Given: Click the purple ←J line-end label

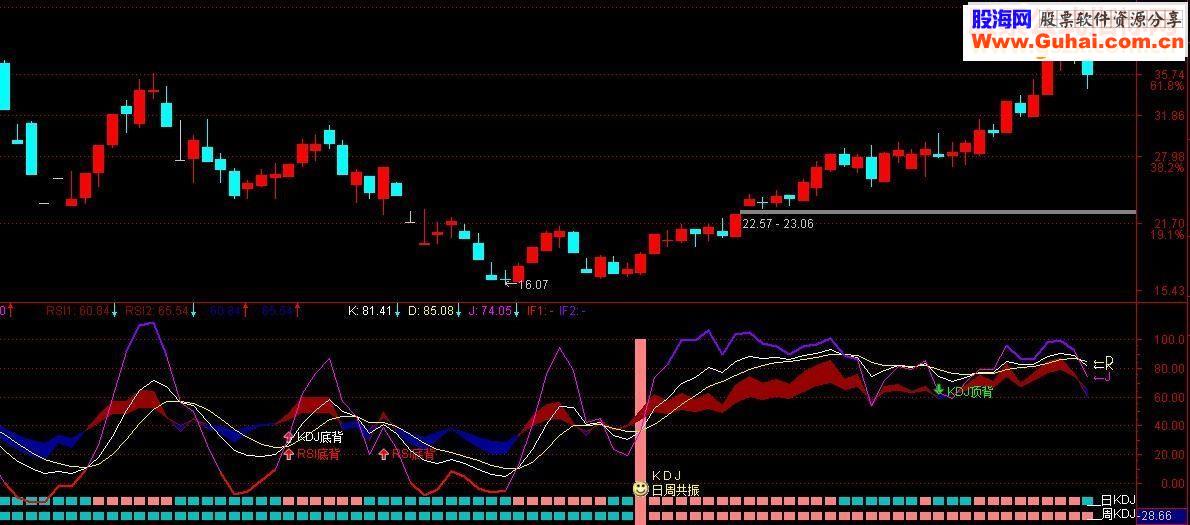Looking at the screenshot, I should (1102, 376).
